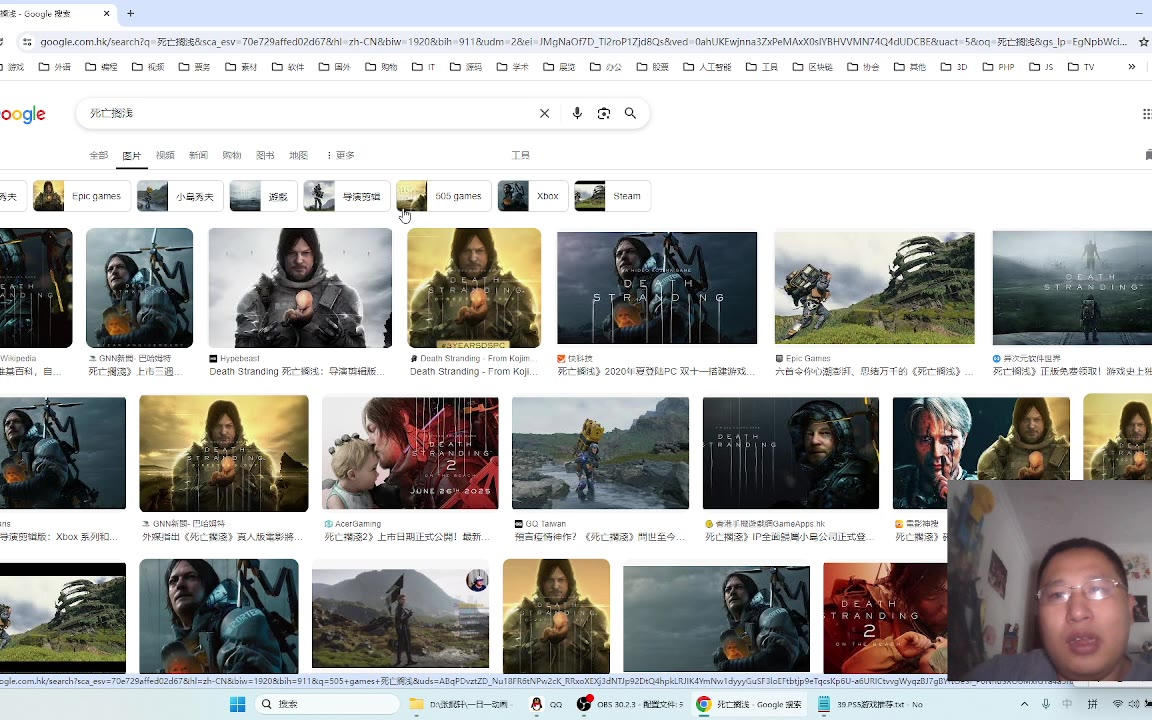Filter images by Xbox chip
Screen dimensions: 1152x720
click(533, 196)
